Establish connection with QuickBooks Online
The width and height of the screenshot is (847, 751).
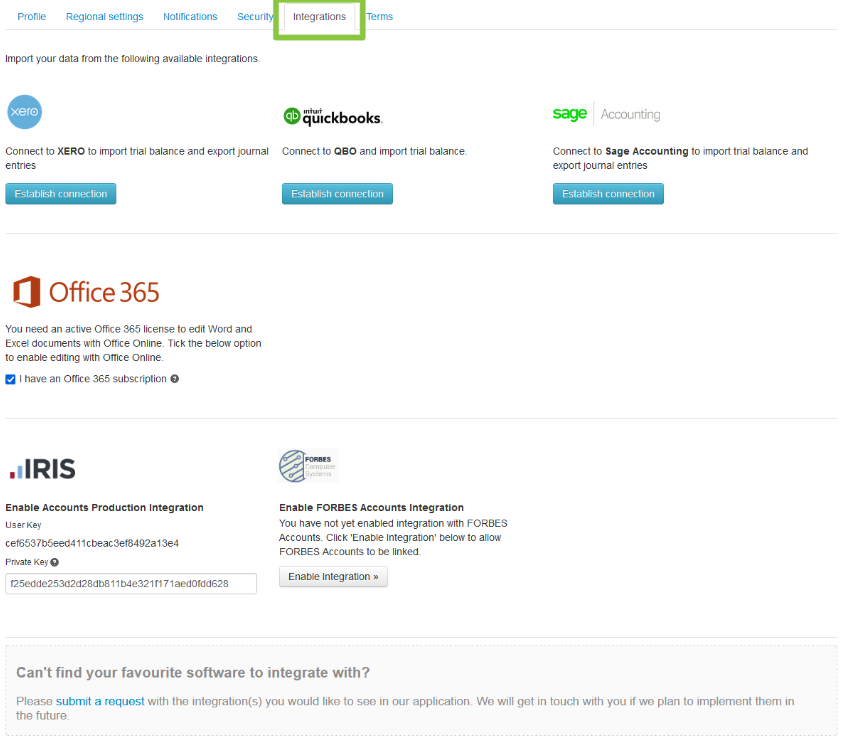(x=337, y=194)
